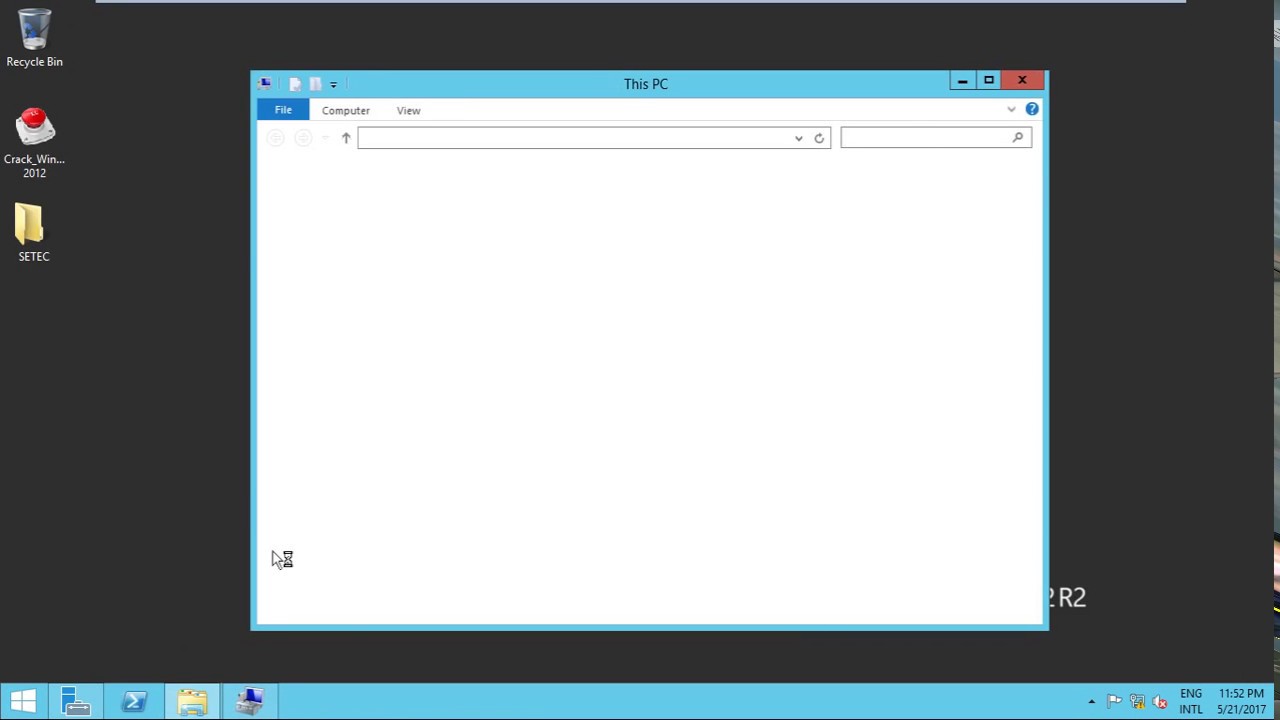
Task: Click Properties icon in Quick Access Toolbar
Action: [295, 84]
